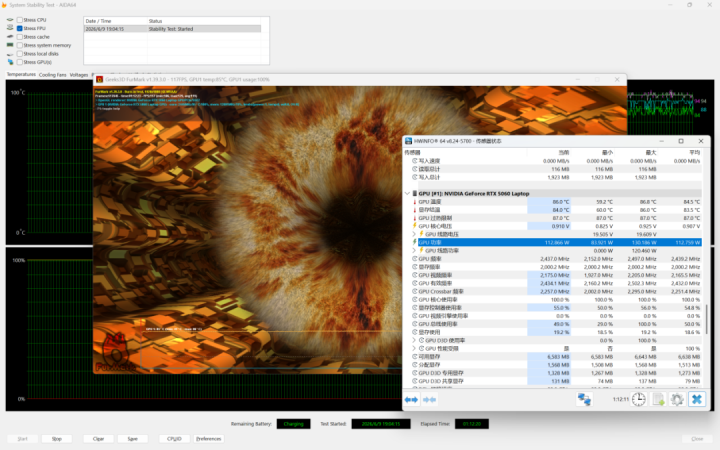720x450 pixels.
Task: Open HWiNFO remote network monitoring icon
Action: click(584, 399)
